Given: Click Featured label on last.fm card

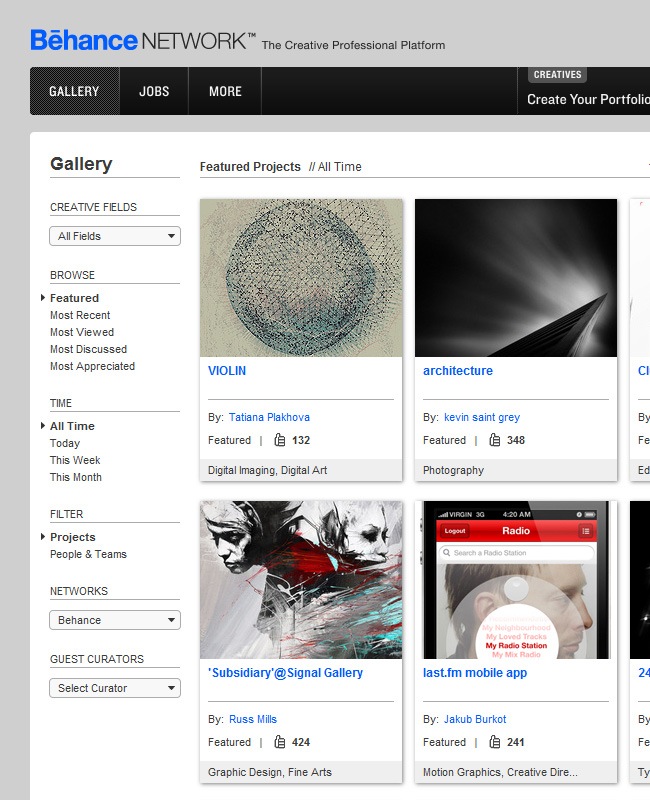Looking at the screenshot, I should 444,742.
